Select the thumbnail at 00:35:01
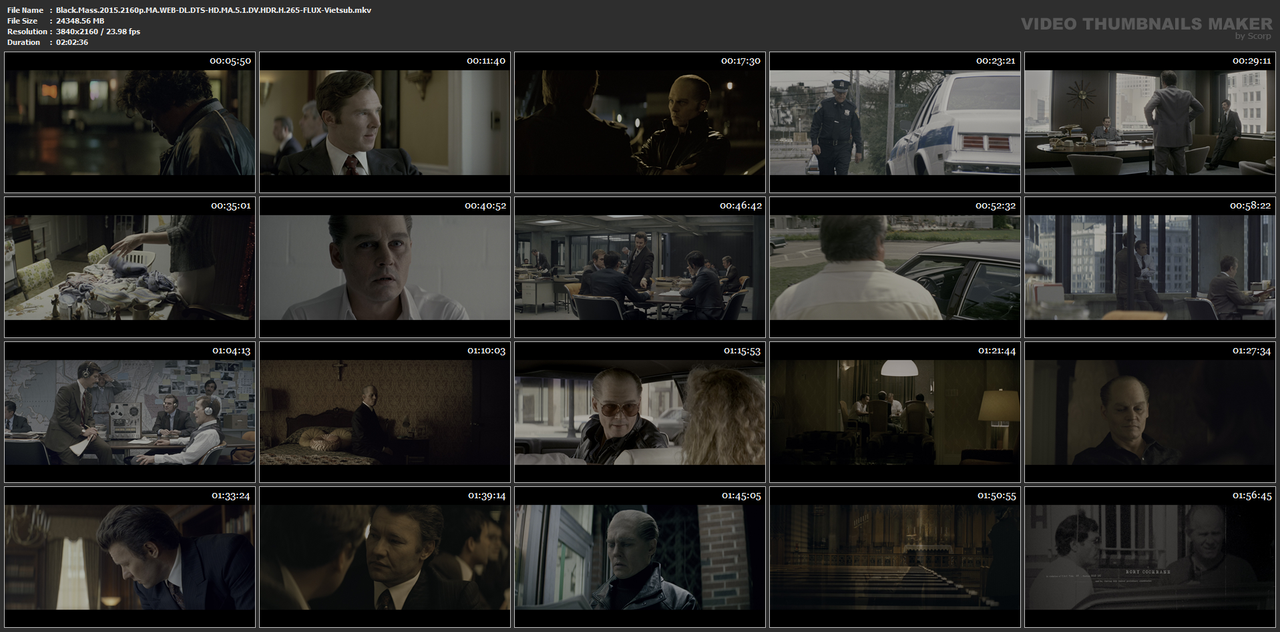 (x=130, y=267)
